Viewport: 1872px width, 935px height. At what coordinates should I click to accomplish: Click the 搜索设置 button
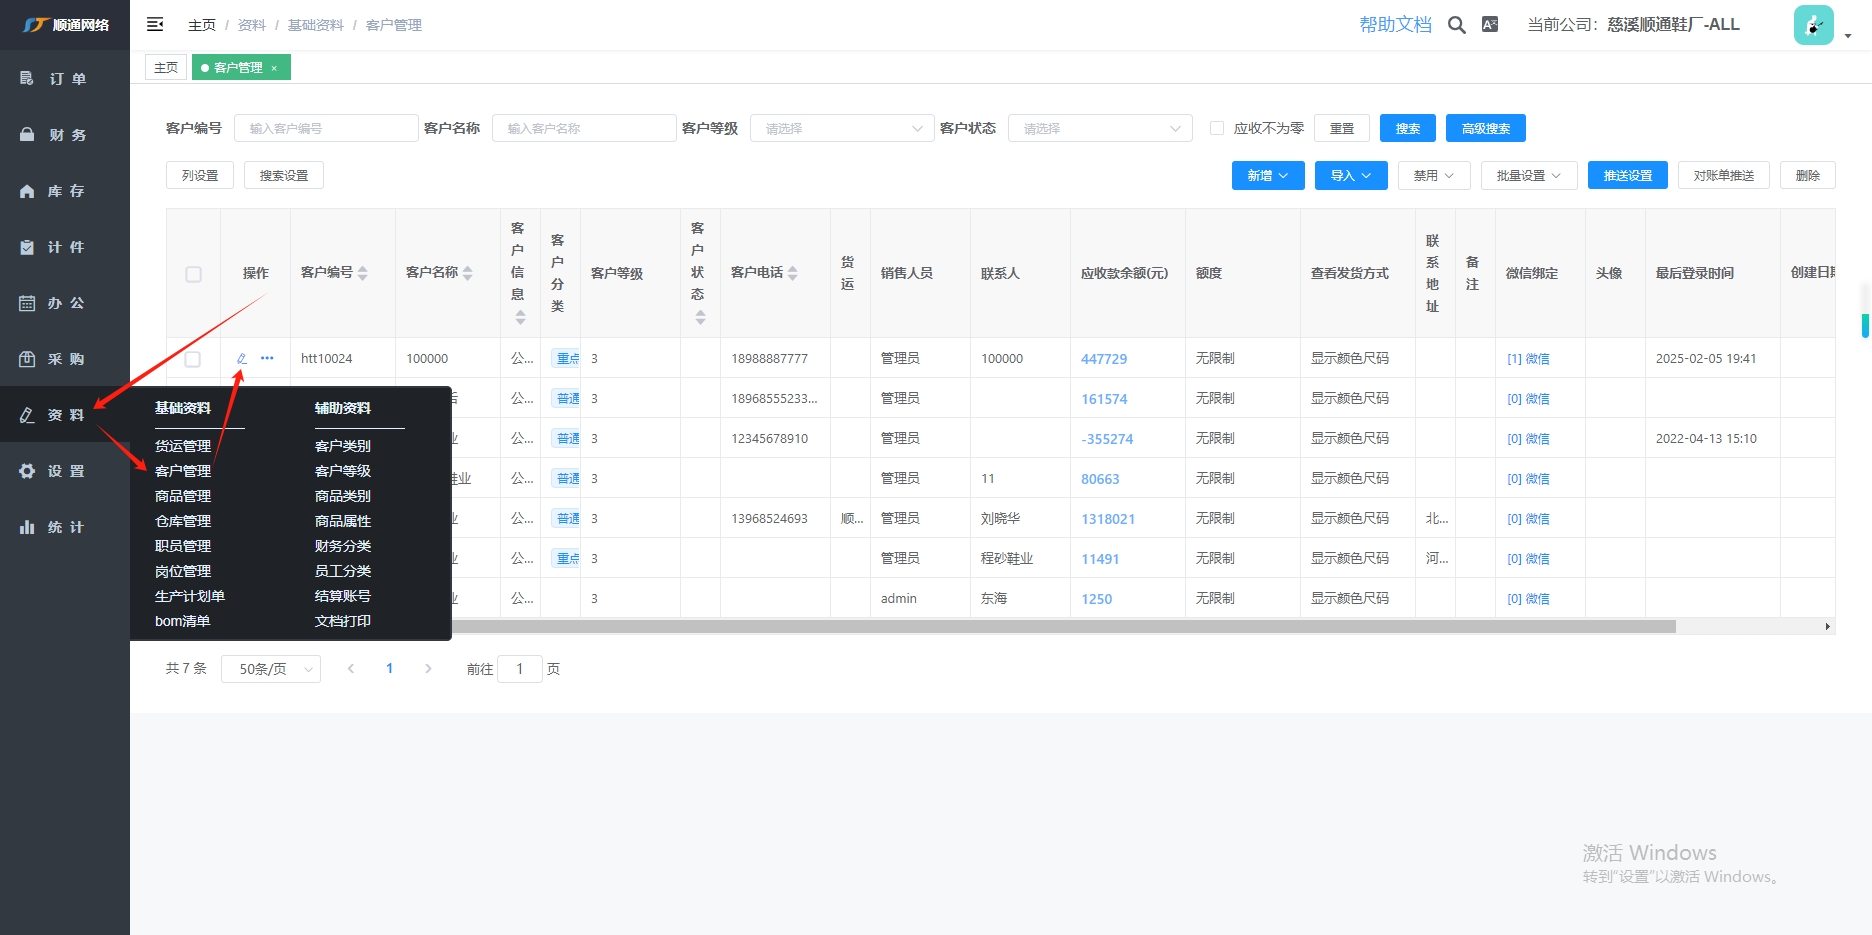pos(284,175)
